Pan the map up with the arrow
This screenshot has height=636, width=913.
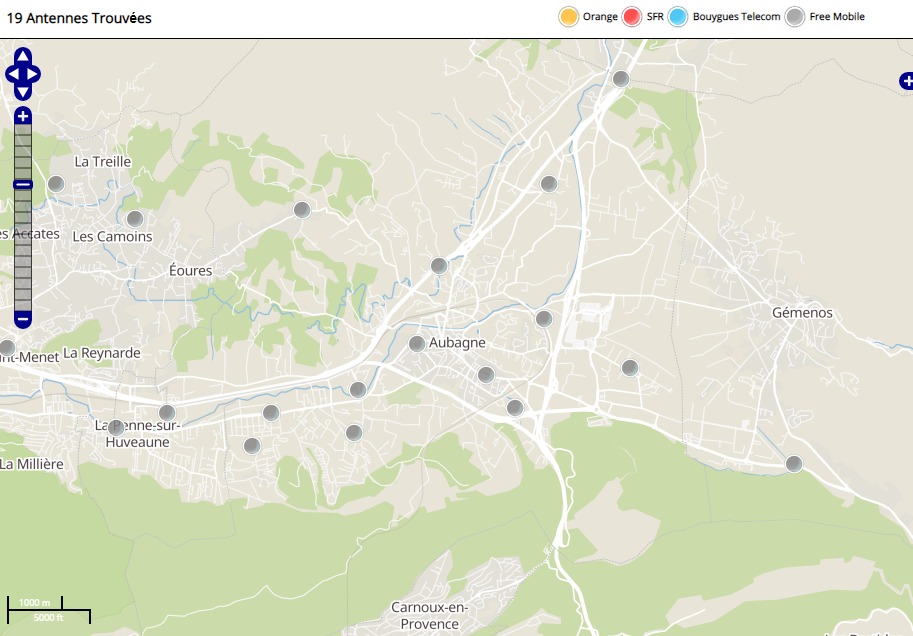pos(23,56)
